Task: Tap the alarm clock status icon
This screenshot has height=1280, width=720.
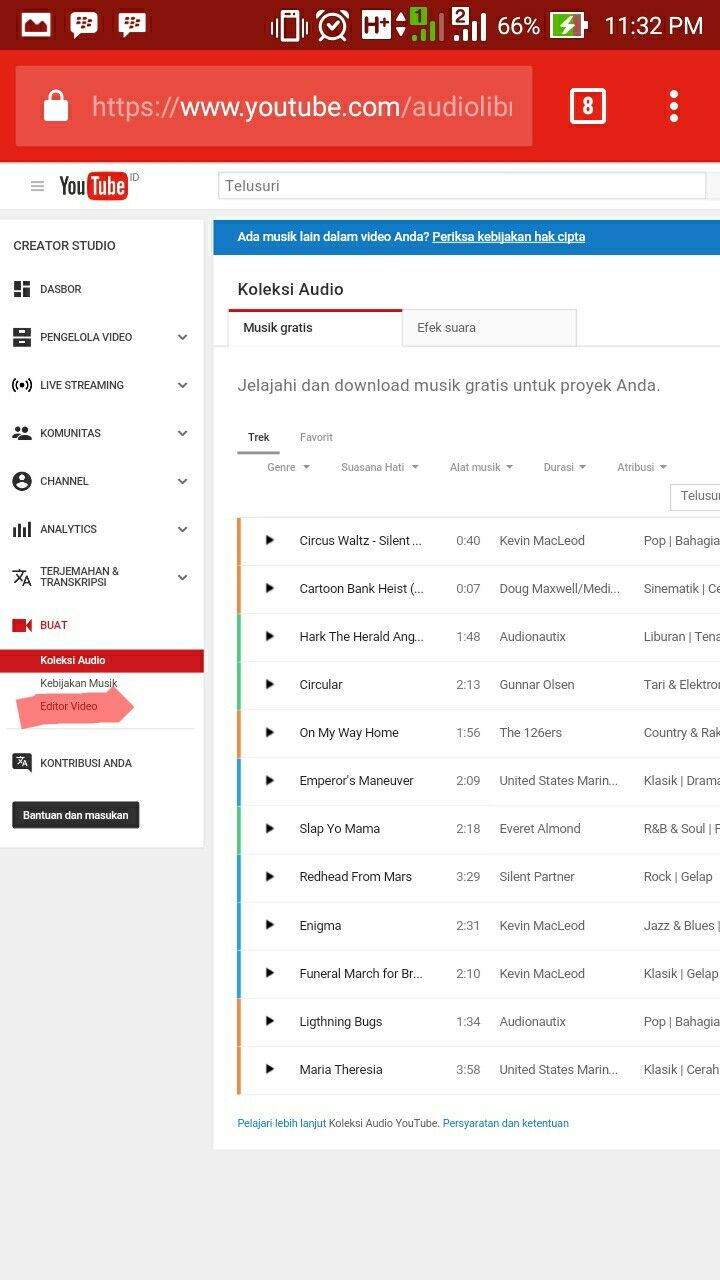Action: click(x=332, y=25)
